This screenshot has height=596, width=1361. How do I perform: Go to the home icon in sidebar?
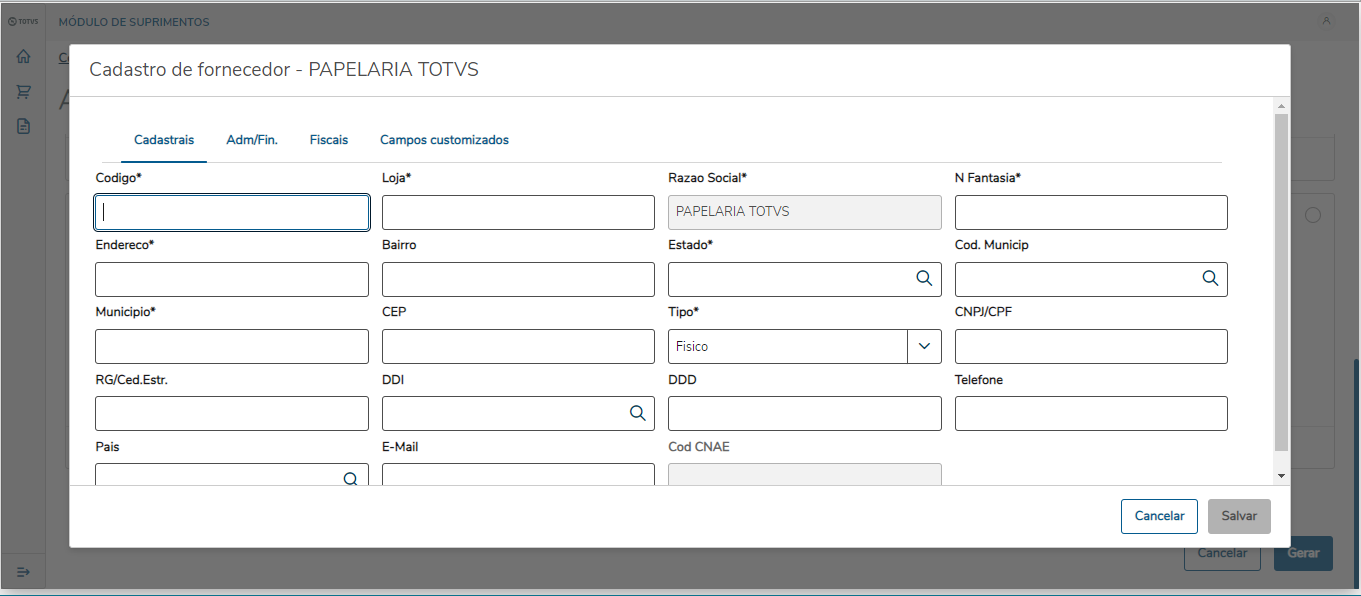23,57
